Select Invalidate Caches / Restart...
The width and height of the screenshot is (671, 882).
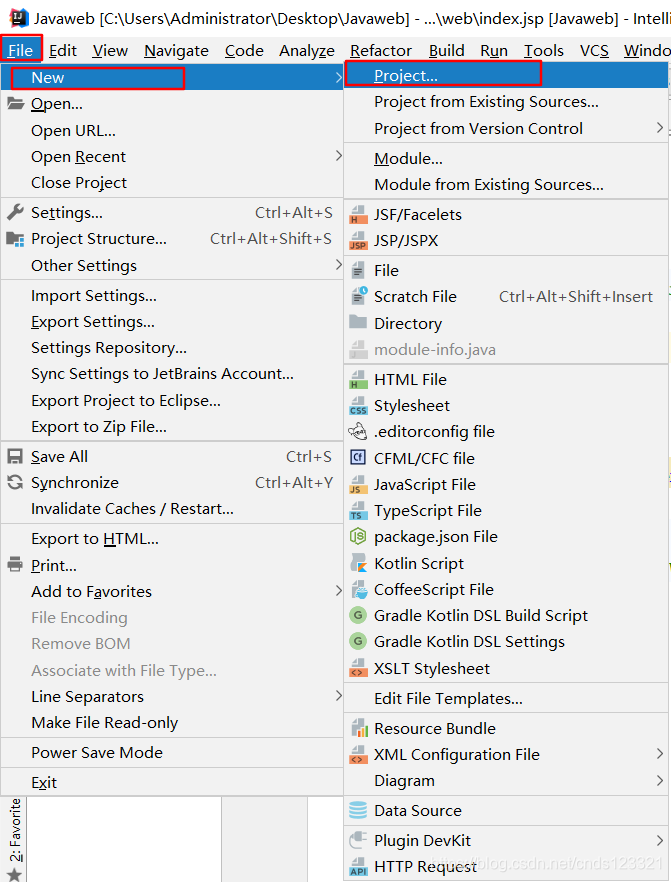pos(172,508)
